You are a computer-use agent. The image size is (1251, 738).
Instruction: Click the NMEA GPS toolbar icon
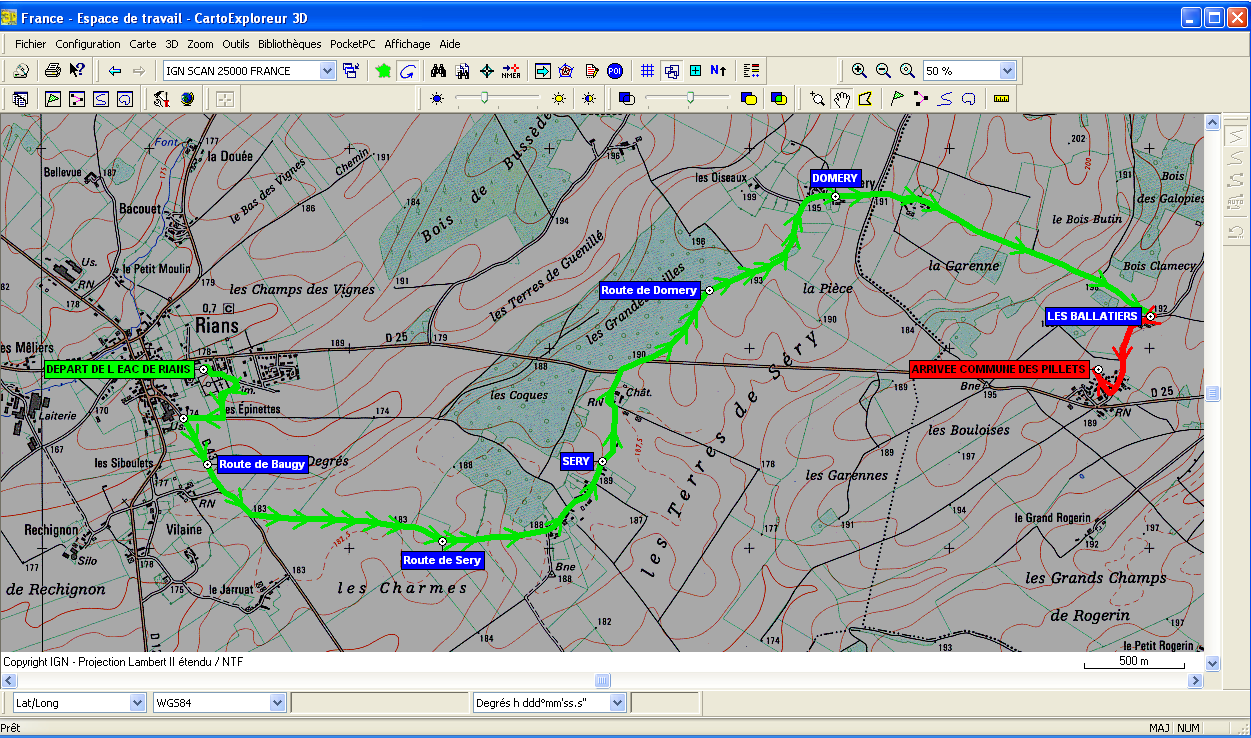click(511, 71)
